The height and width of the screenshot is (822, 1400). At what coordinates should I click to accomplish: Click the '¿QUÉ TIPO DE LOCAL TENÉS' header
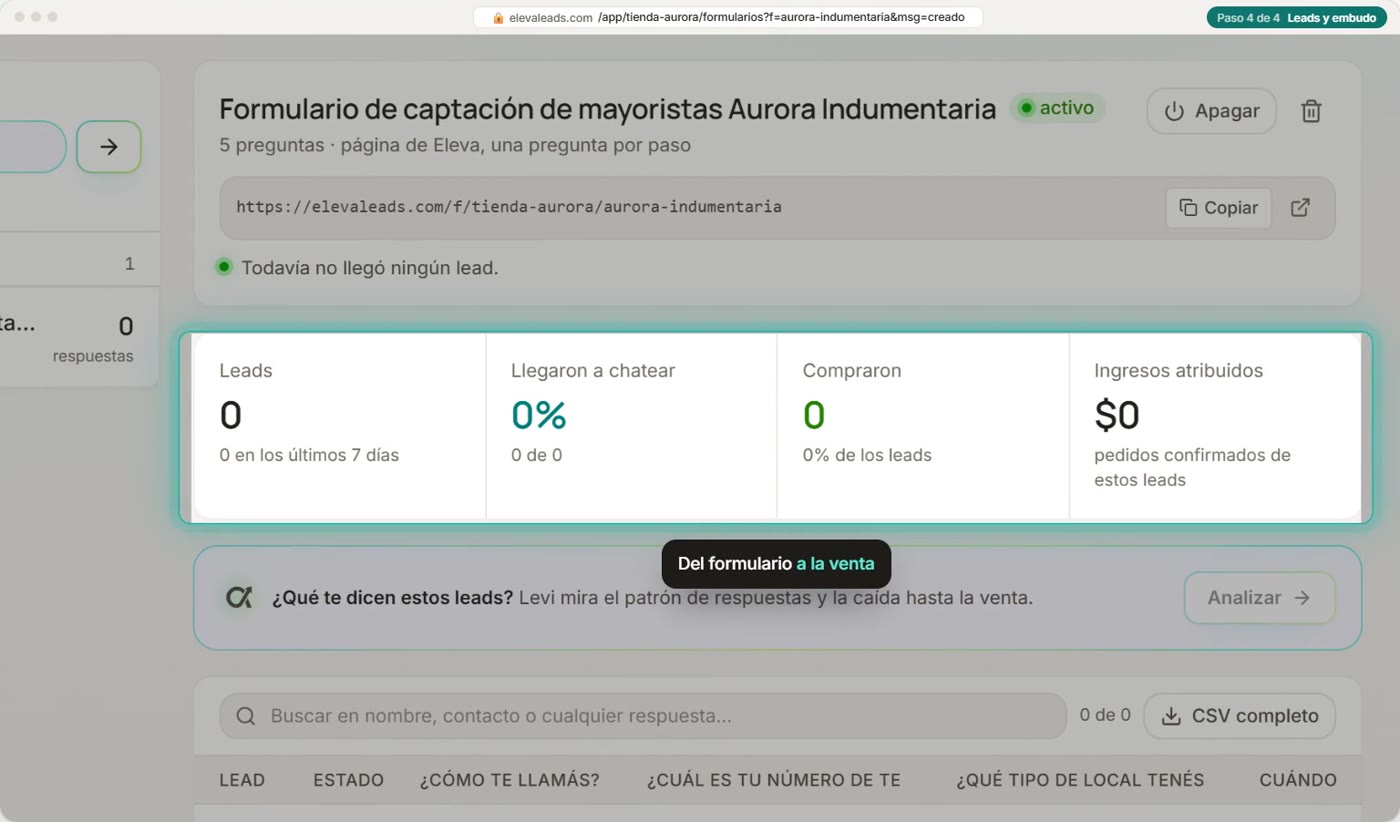(1080, 780)
